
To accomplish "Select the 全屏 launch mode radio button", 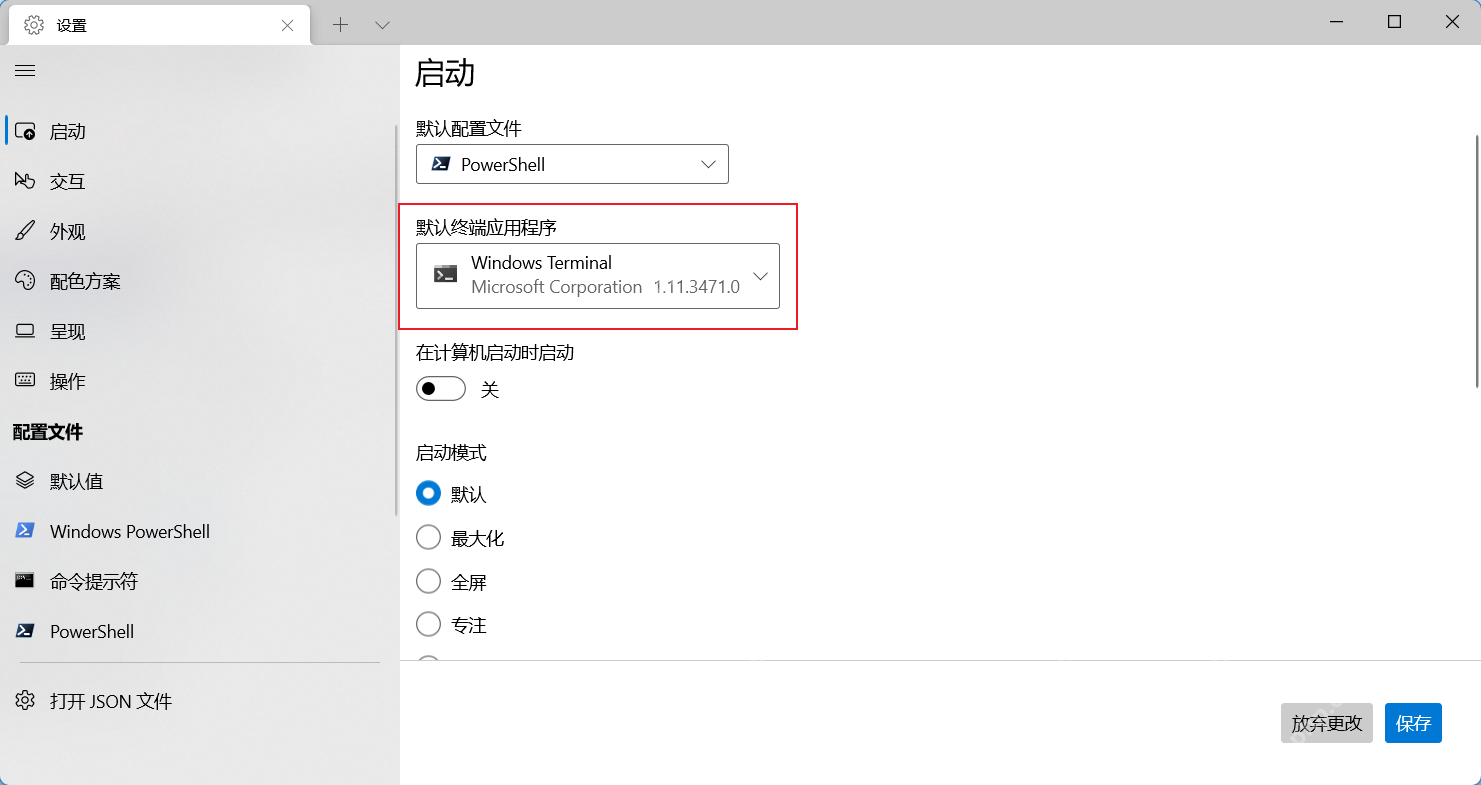I will coord(428,581).
